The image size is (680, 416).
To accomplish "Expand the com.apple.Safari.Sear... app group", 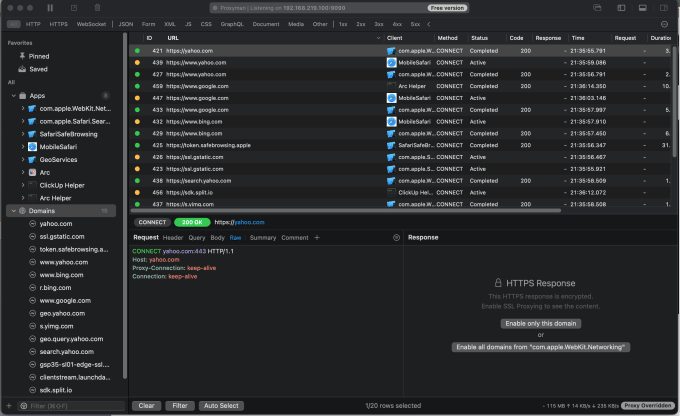I will pos(23,121).
